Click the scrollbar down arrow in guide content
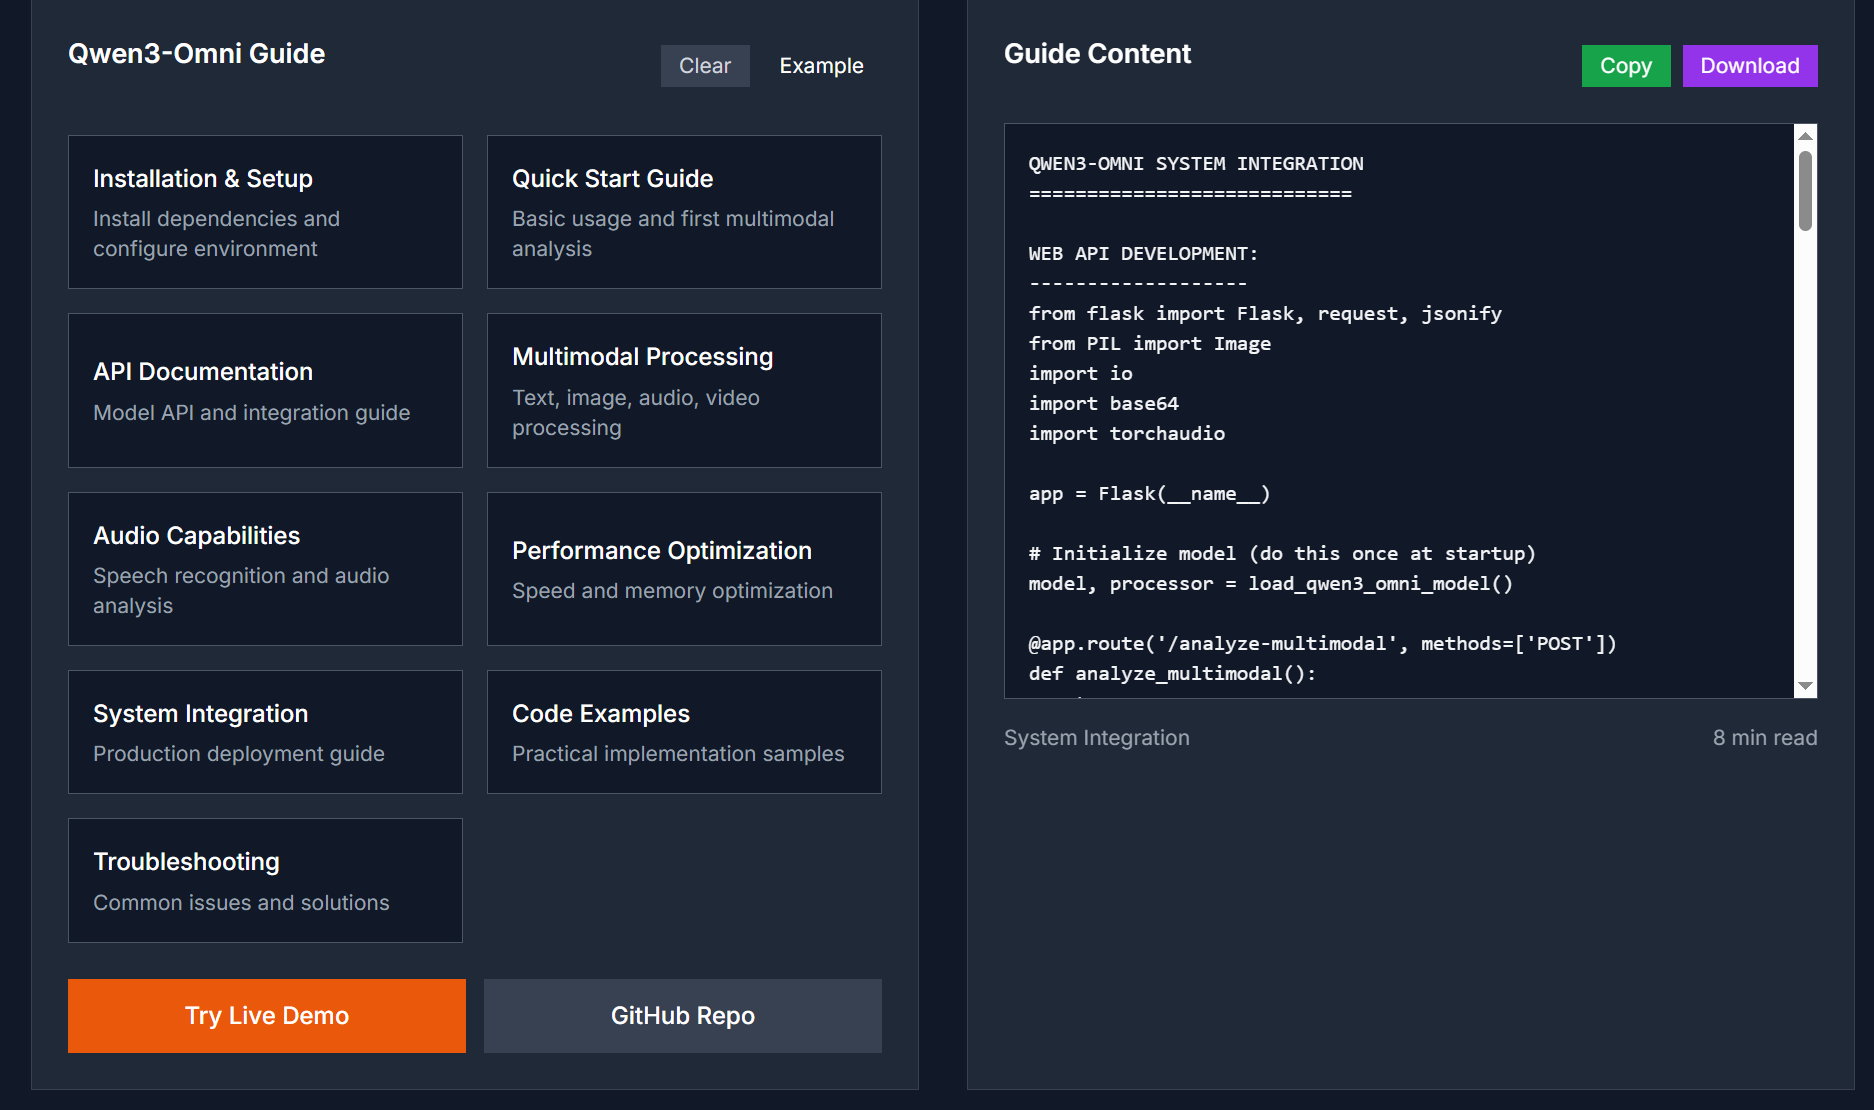This screenshot has height=1110, width=1874. [1805, 686]
